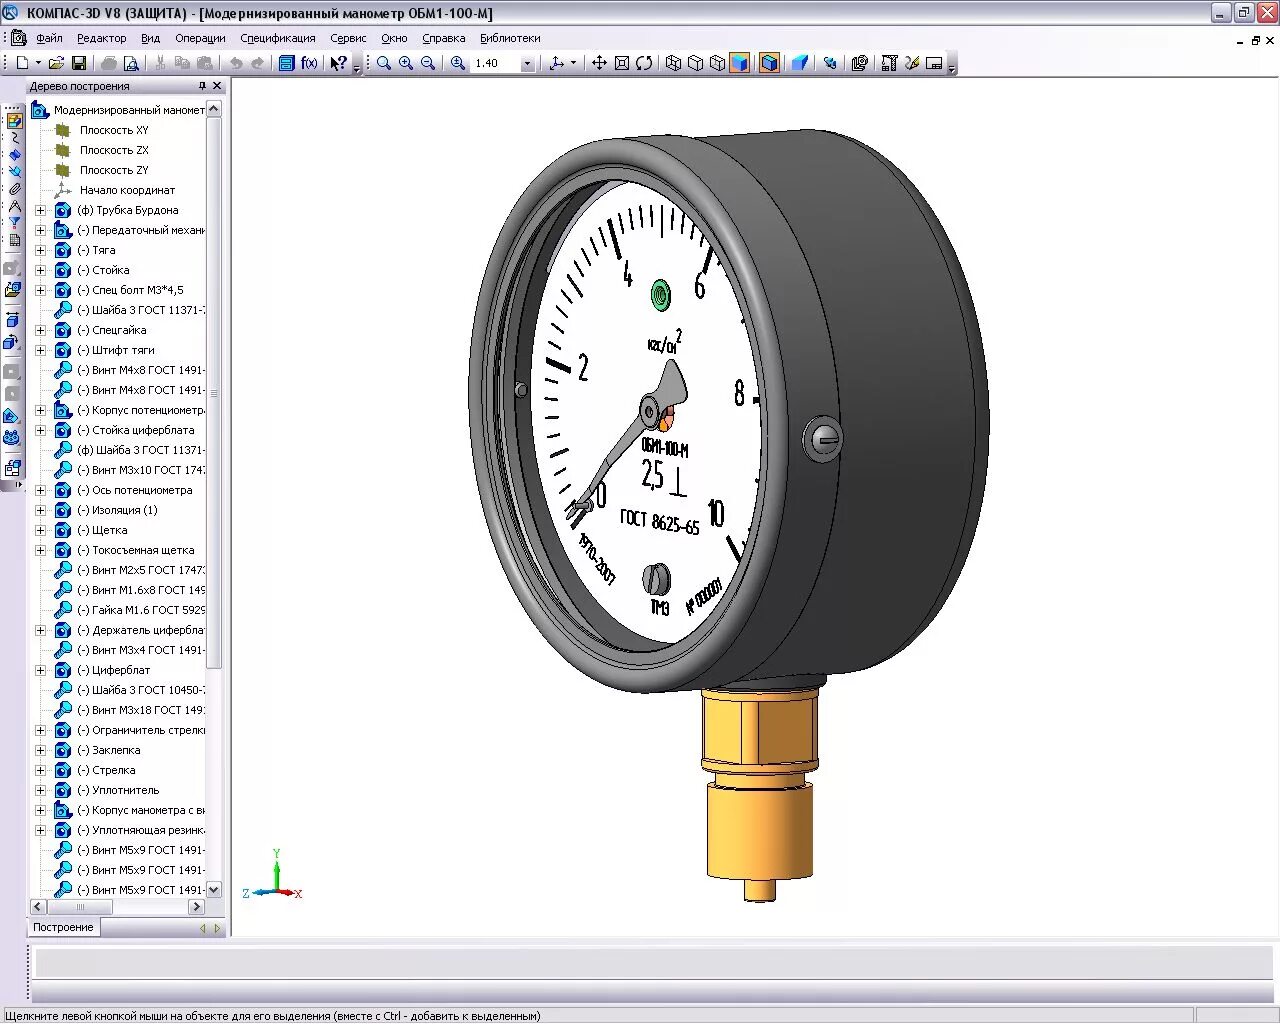
Task: Click the add component from file icon
Action: coord(12,290)
